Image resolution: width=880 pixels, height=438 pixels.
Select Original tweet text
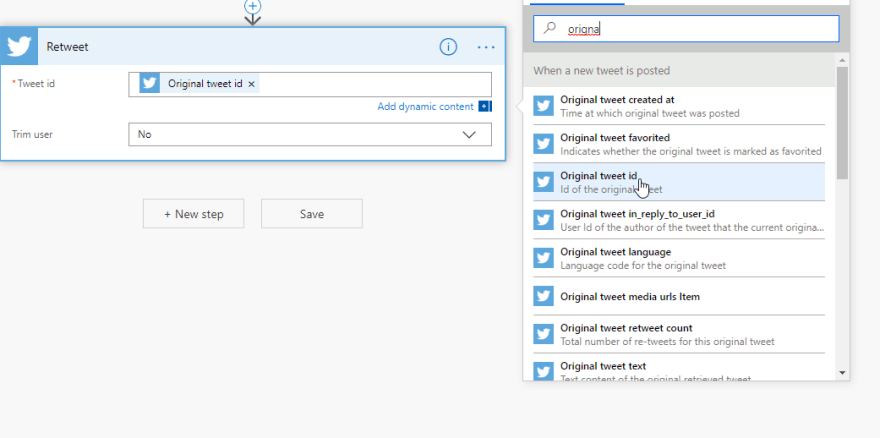click(x=679, y=369)
